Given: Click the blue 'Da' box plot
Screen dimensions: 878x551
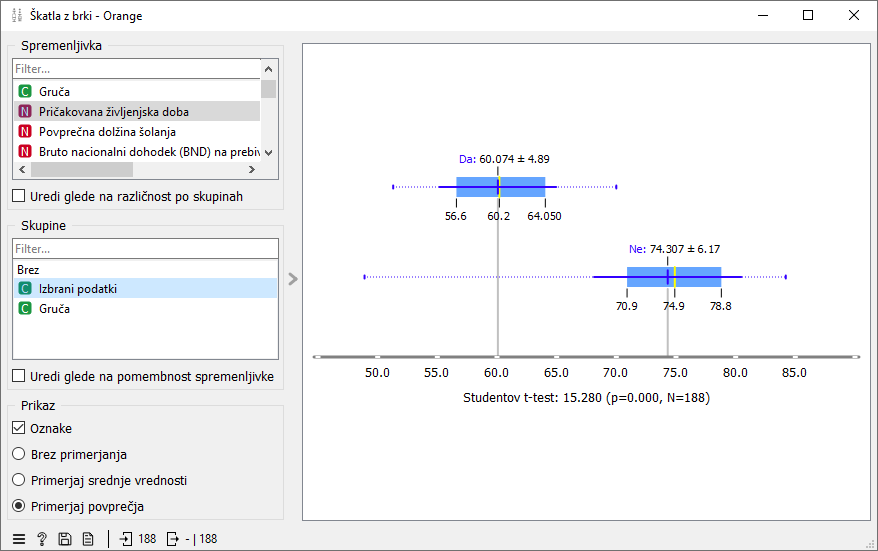Looking at the screenshot, I should click(501, 187).
